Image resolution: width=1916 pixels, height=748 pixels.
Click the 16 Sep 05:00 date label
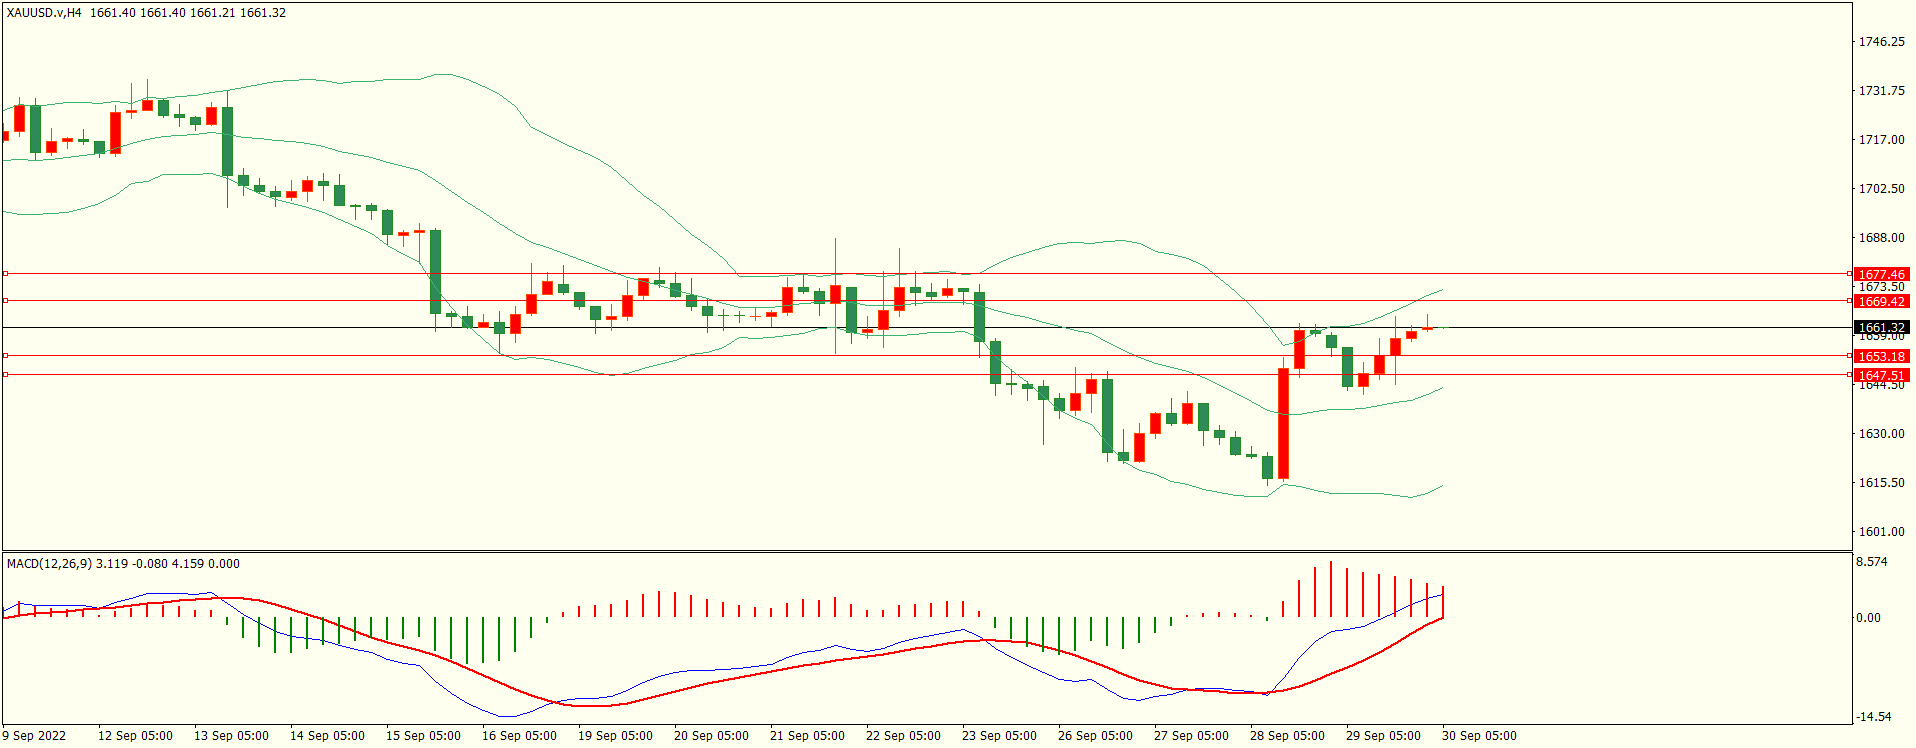519,736
